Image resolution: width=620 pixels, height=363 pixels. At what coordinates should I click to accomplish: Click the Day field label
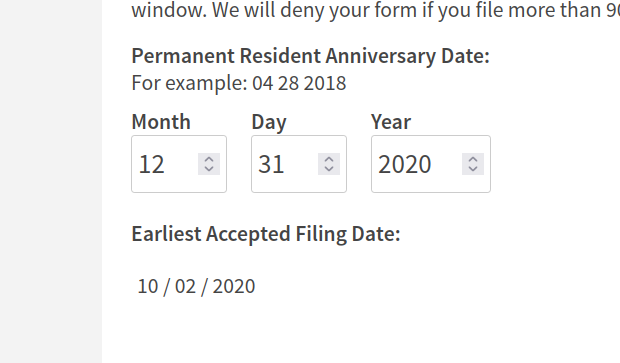point(269,122)
